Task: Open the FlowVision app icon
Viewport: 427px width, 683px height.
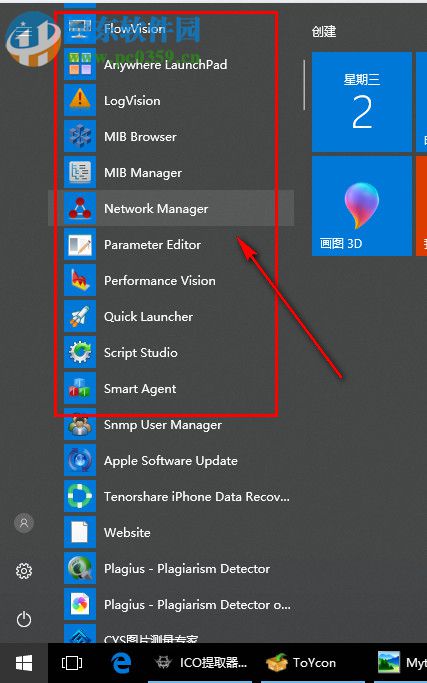Action: click(80, 29)
